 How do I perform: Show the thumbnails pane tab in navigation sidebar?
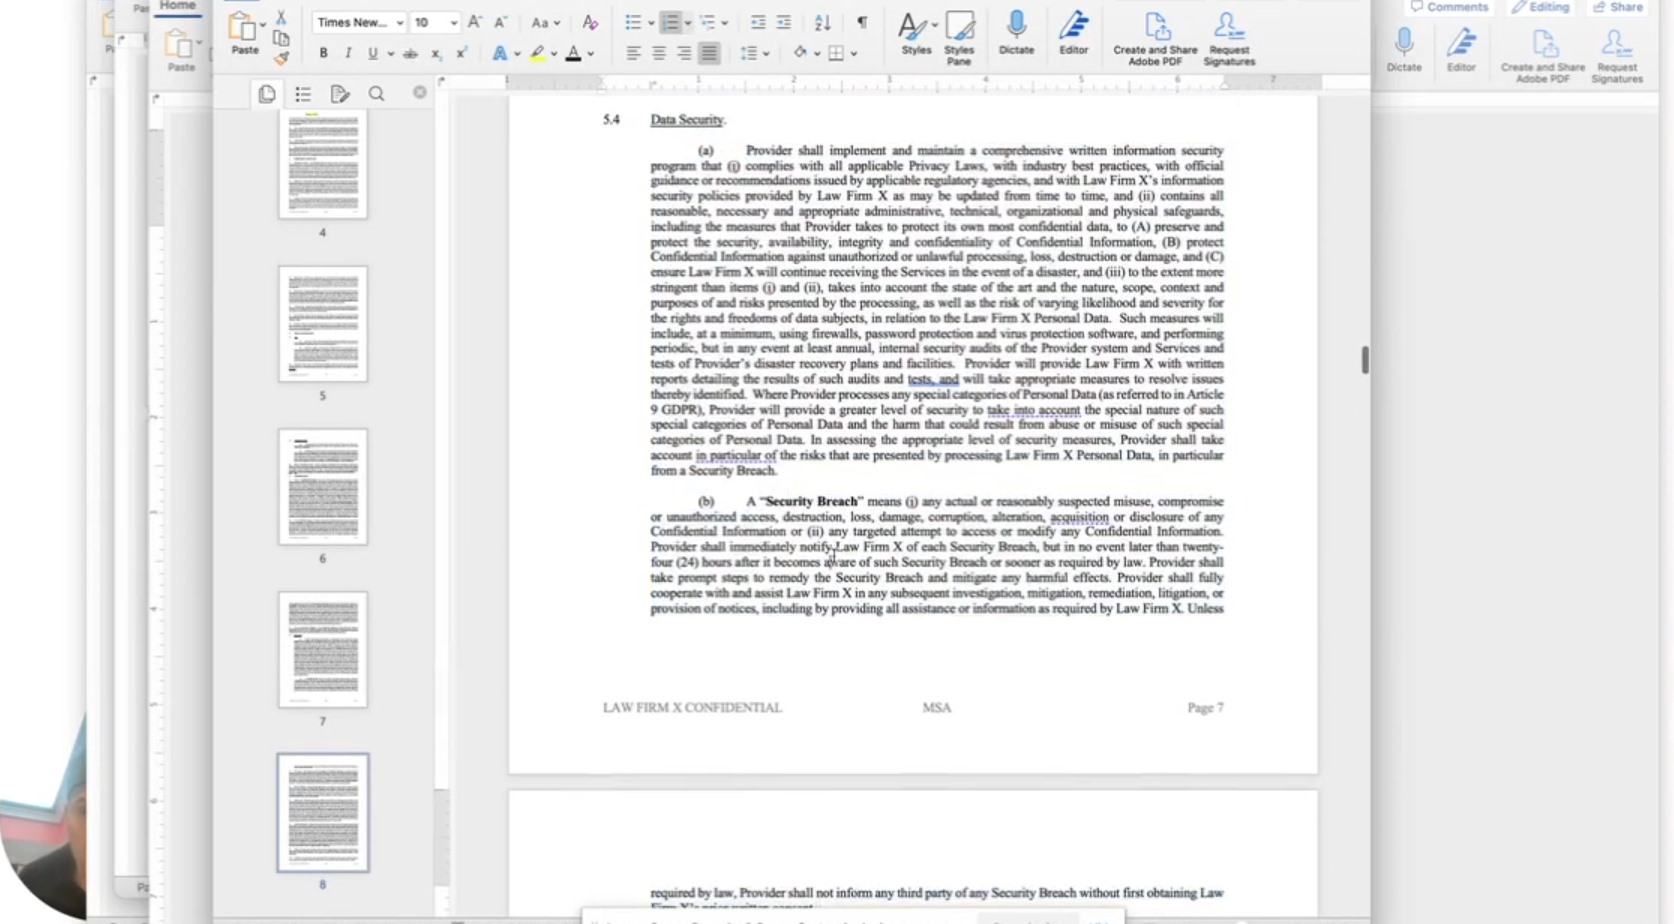pyautogui.click(x=267, y=94)
